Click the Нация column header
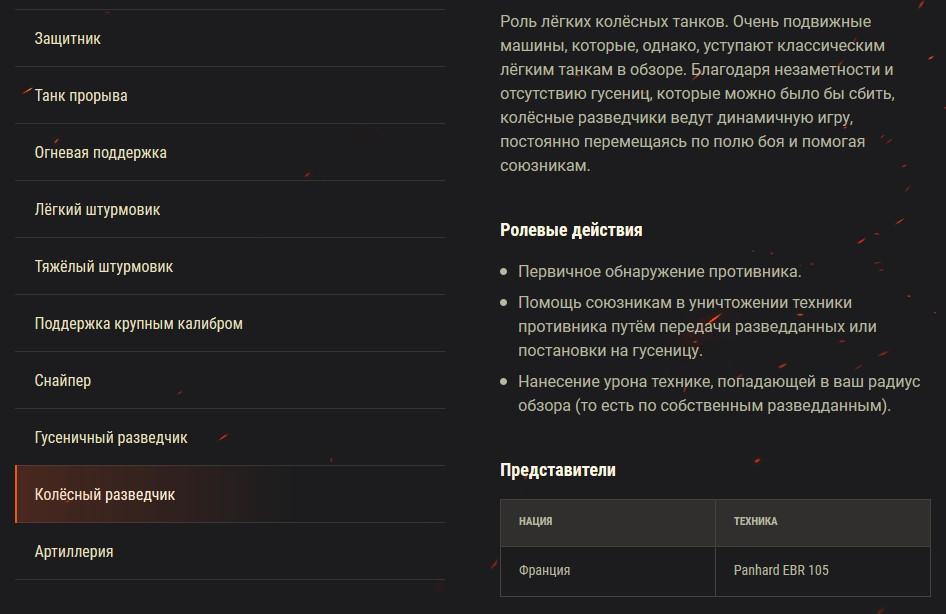This screenshot has height=614, width=946. [536, 521]
